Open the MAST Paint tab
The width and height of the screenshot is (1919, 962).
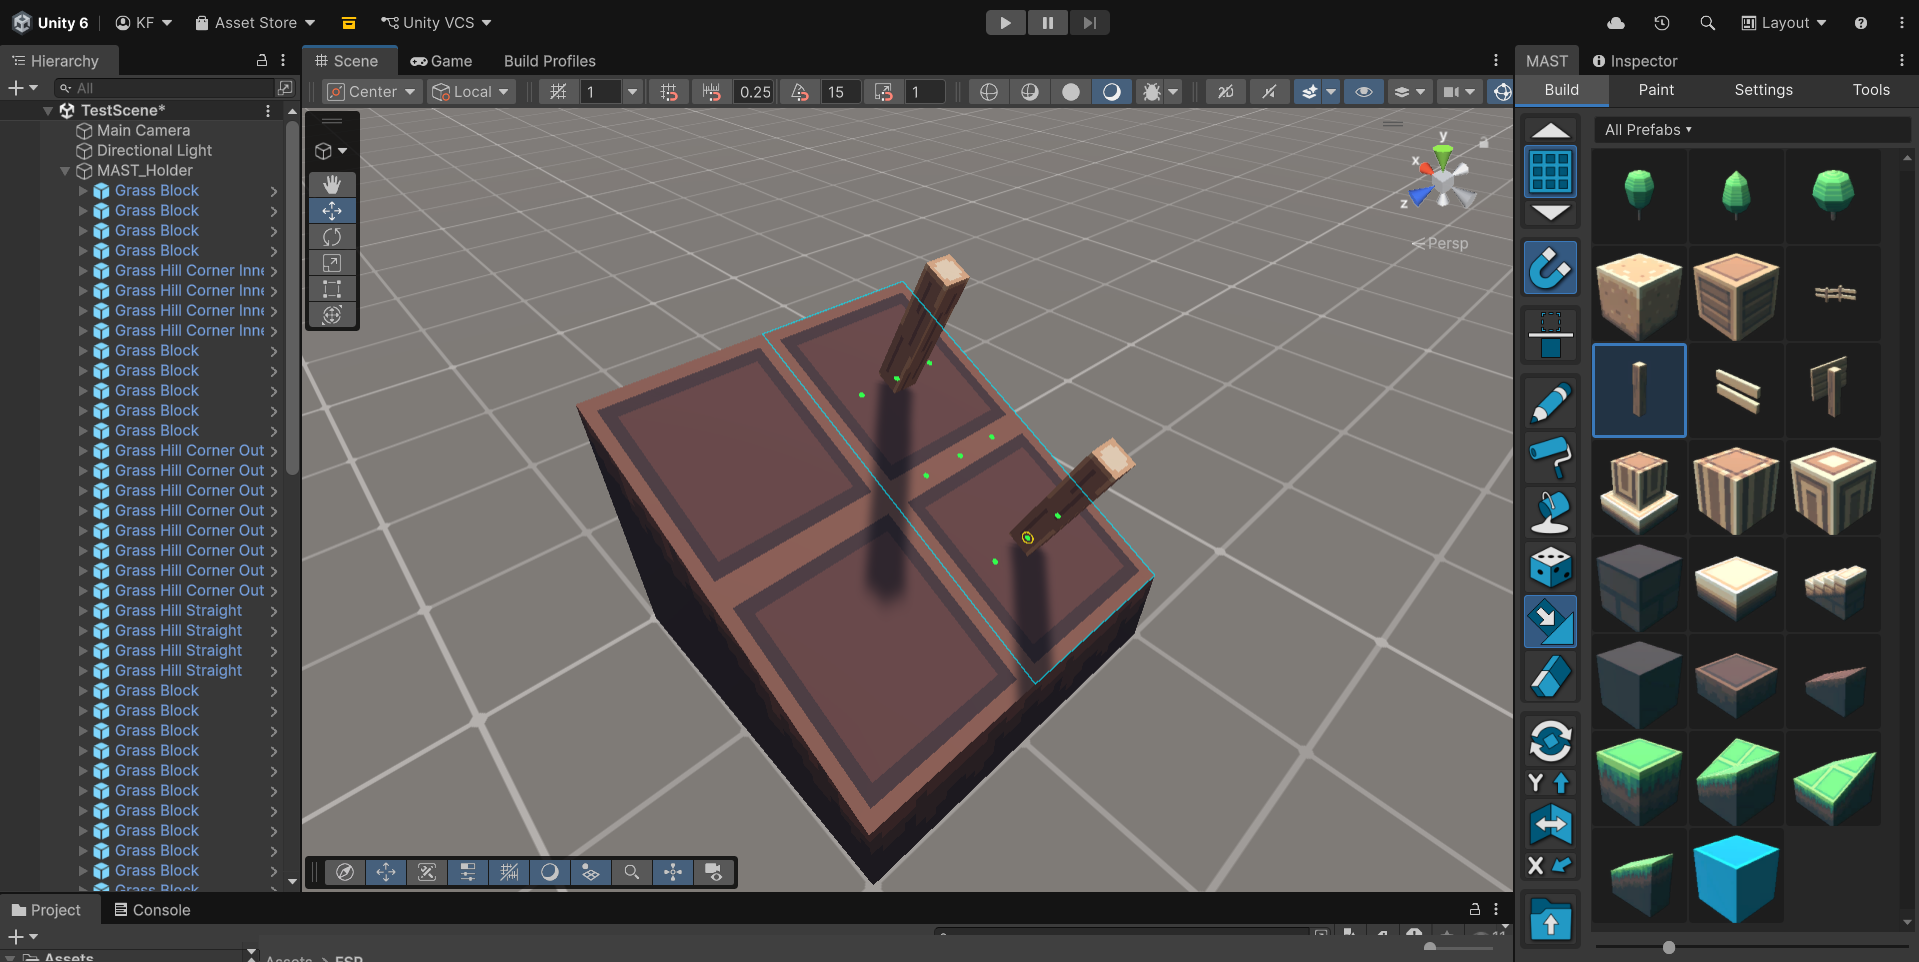click(1656, 90)
